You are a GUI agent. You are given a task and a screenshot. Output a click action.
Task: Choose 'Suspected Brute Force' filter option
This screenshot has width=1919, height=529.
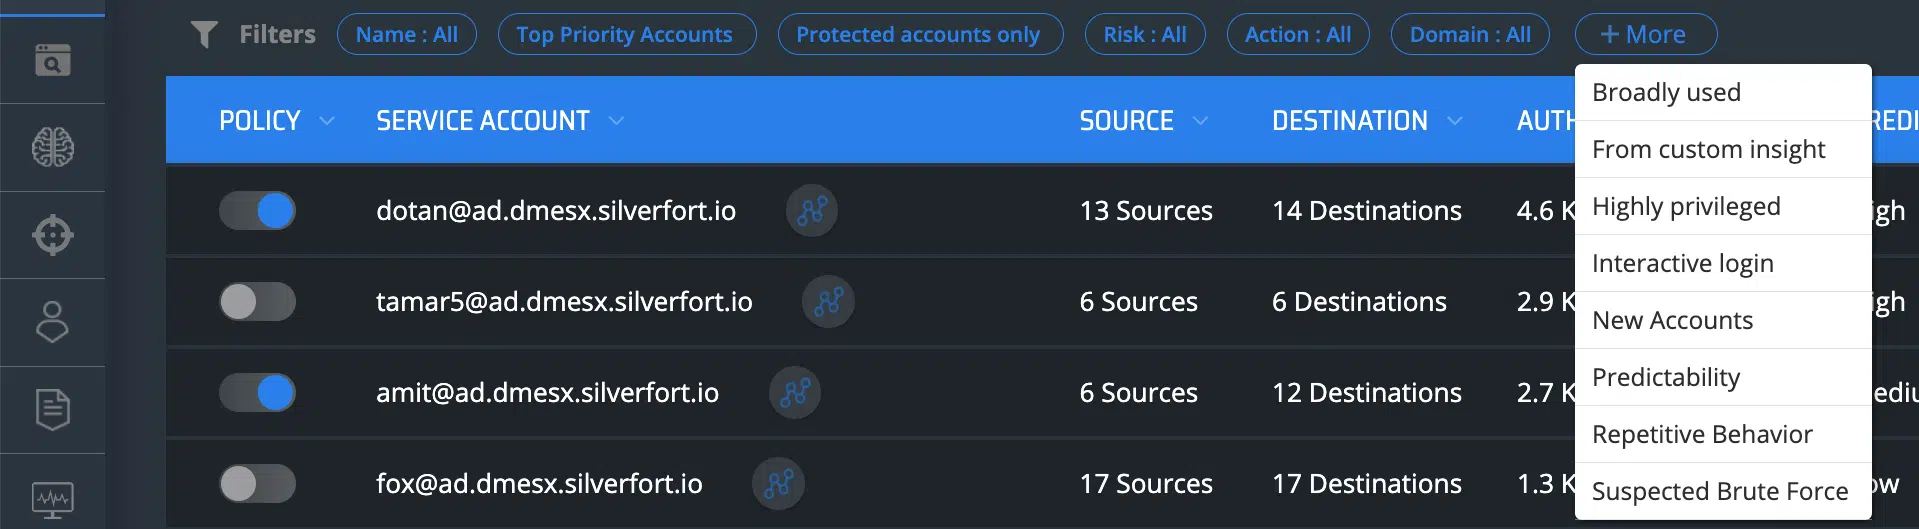pos(1719,492)
